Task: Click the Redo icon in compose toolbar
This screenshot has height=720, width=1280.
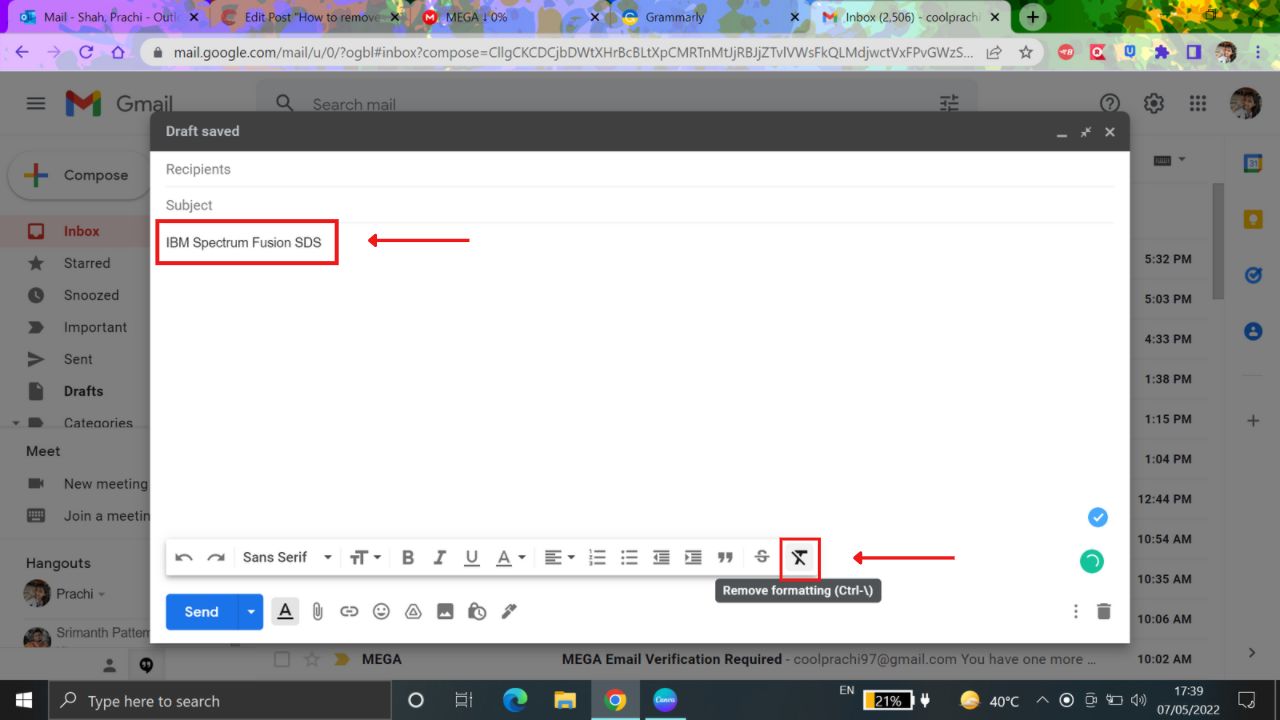Action: (x=216, y=558)
